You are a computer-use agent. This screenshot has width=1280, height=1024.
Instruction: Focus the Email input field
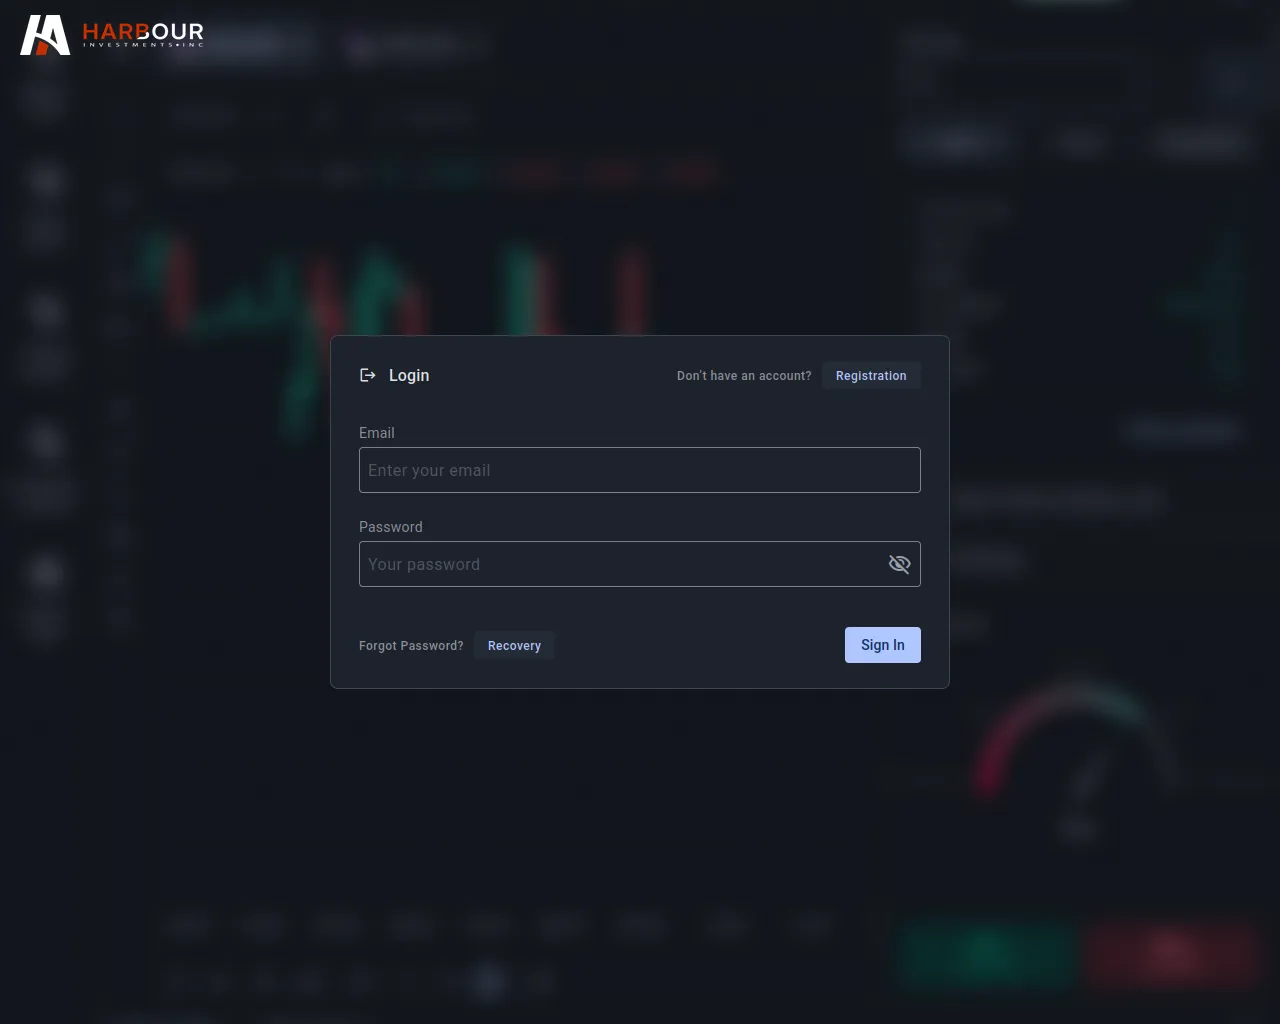tap(640, 470)
